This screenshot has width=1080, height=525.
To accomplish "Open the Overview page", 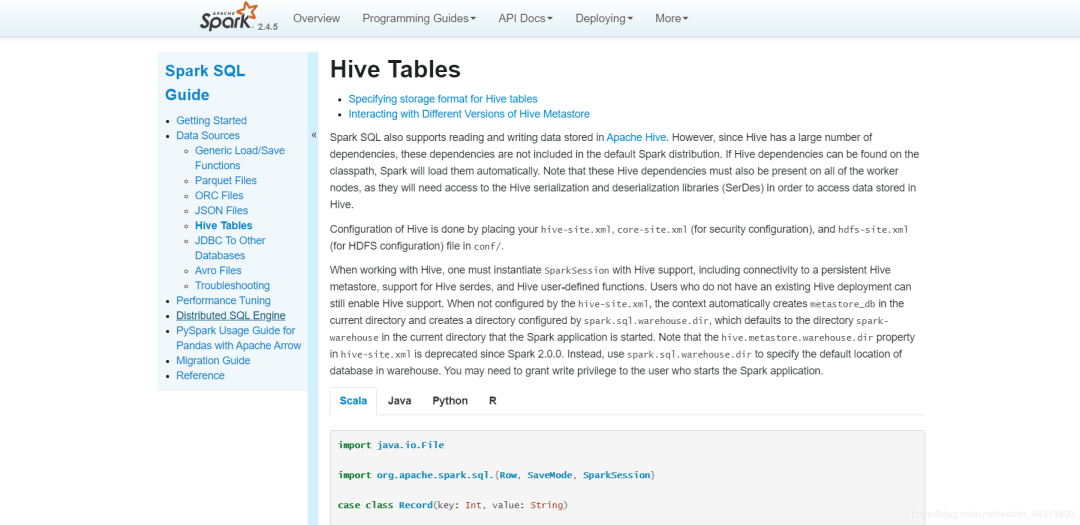I will (316, 19).
